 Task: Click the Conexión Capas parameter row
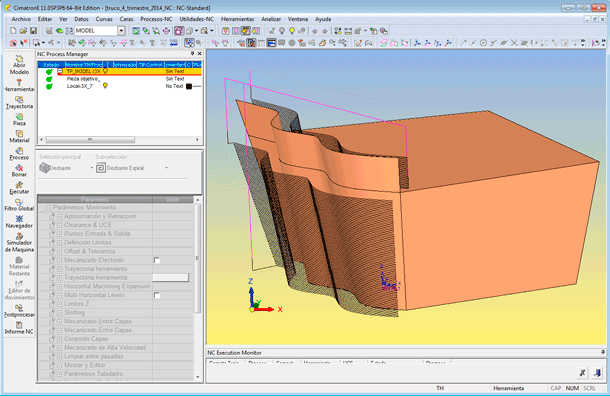tap(116, 339)
